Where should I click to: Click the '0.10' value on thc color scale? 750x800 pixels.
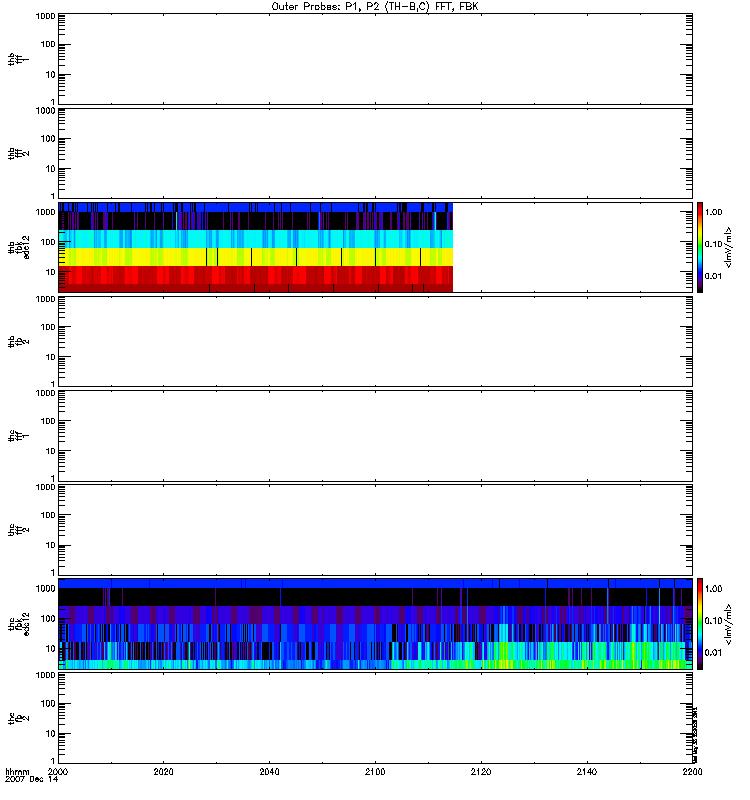[x=713, y=621]
